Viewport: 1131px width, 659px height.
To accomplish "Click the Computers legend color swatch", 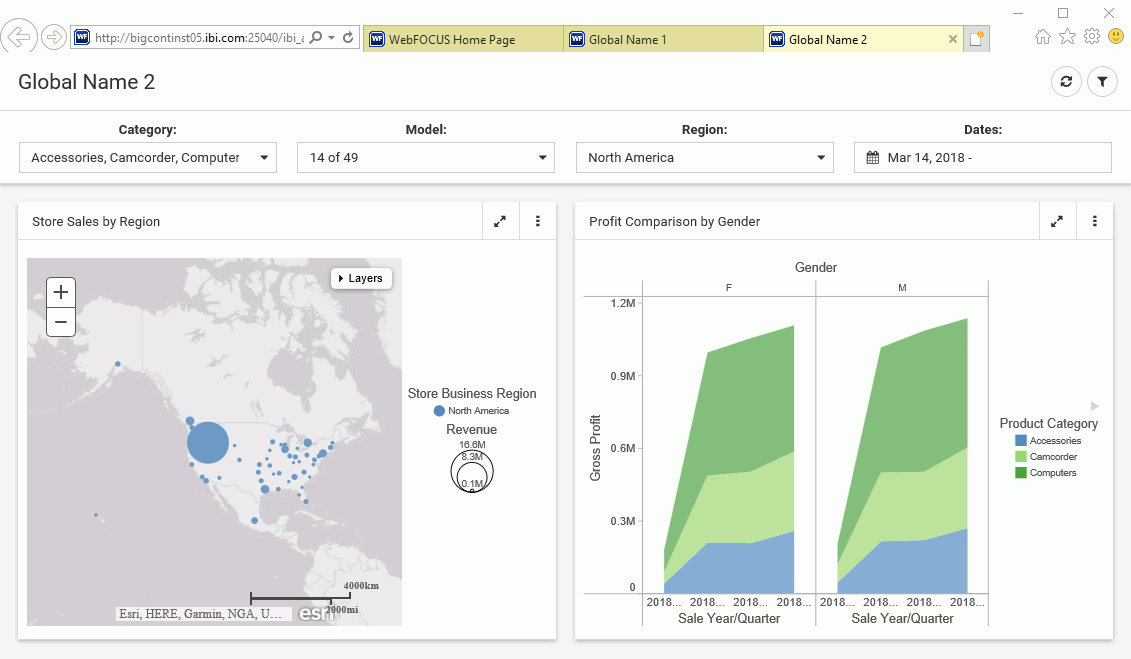I will (1021, 473).
